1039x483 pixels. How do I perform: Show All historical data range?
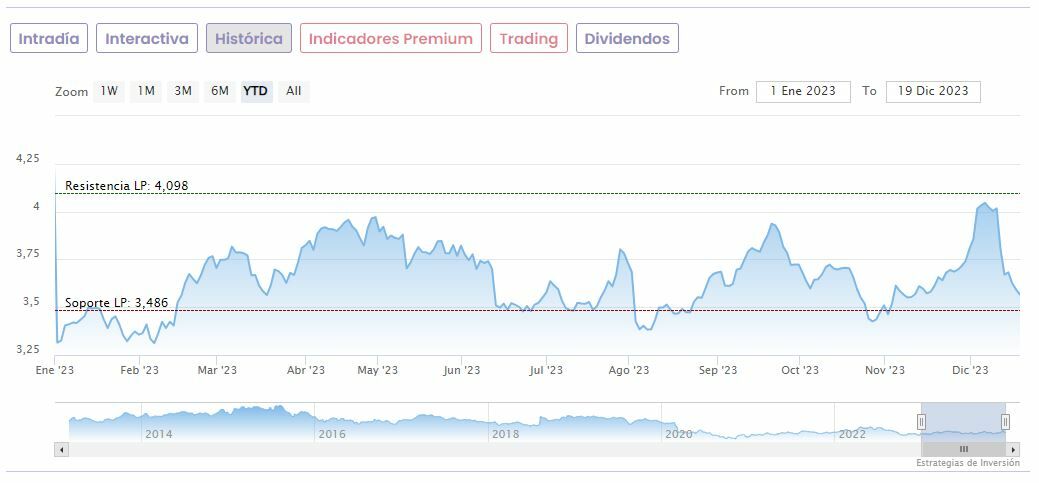(293, 91)
